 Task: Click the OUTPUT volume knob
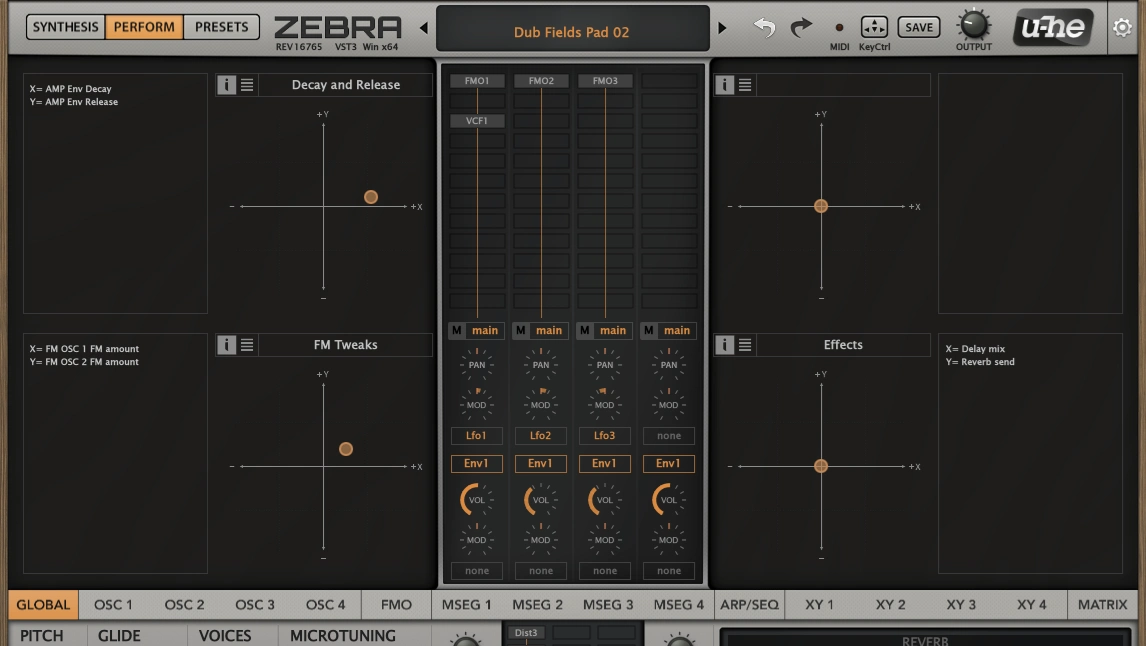[973, 25]
